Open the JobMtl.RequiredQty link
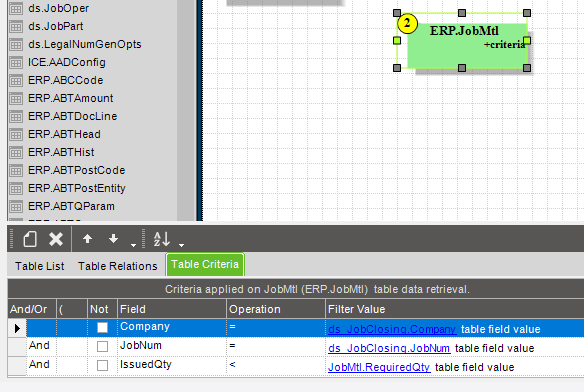 [x=379, y=367]
